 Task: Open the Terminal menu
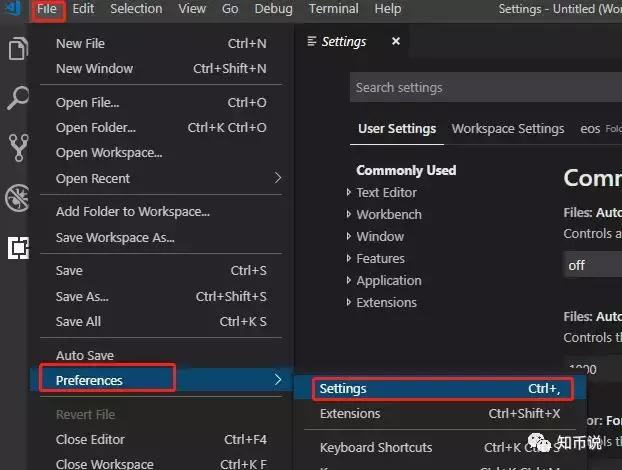(334, 9)
